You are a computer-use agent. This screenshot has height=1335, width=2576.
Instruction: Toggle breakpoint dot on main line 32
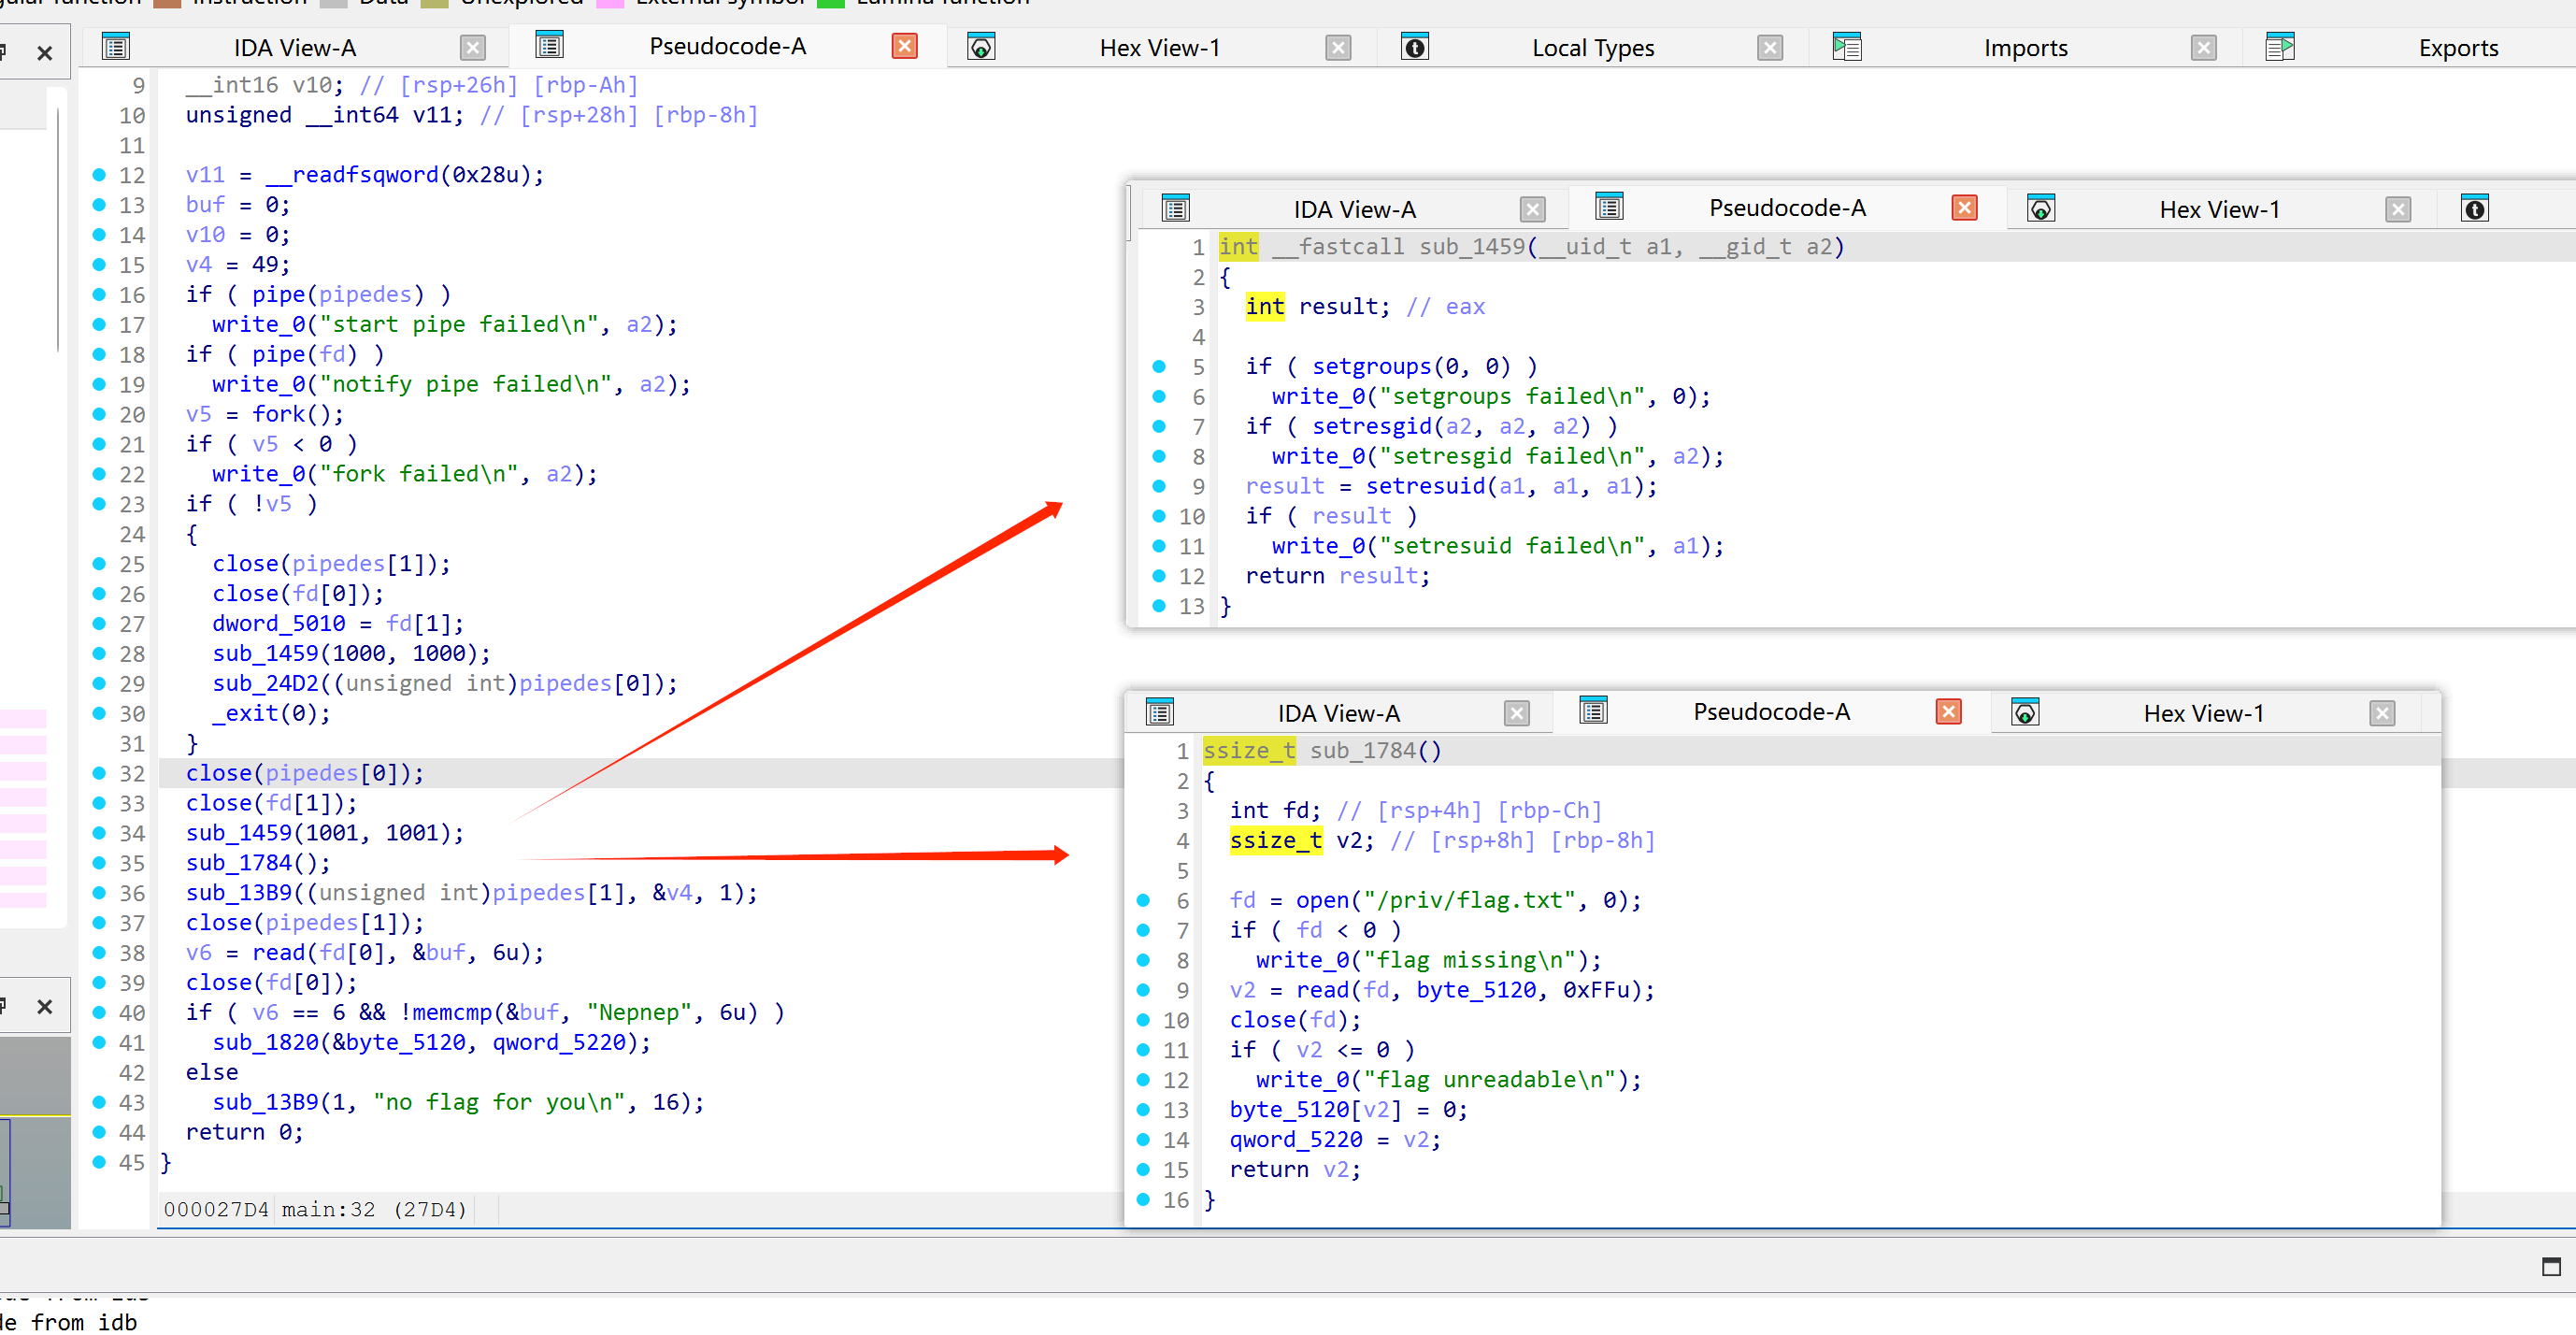click(x=99, y=773)
